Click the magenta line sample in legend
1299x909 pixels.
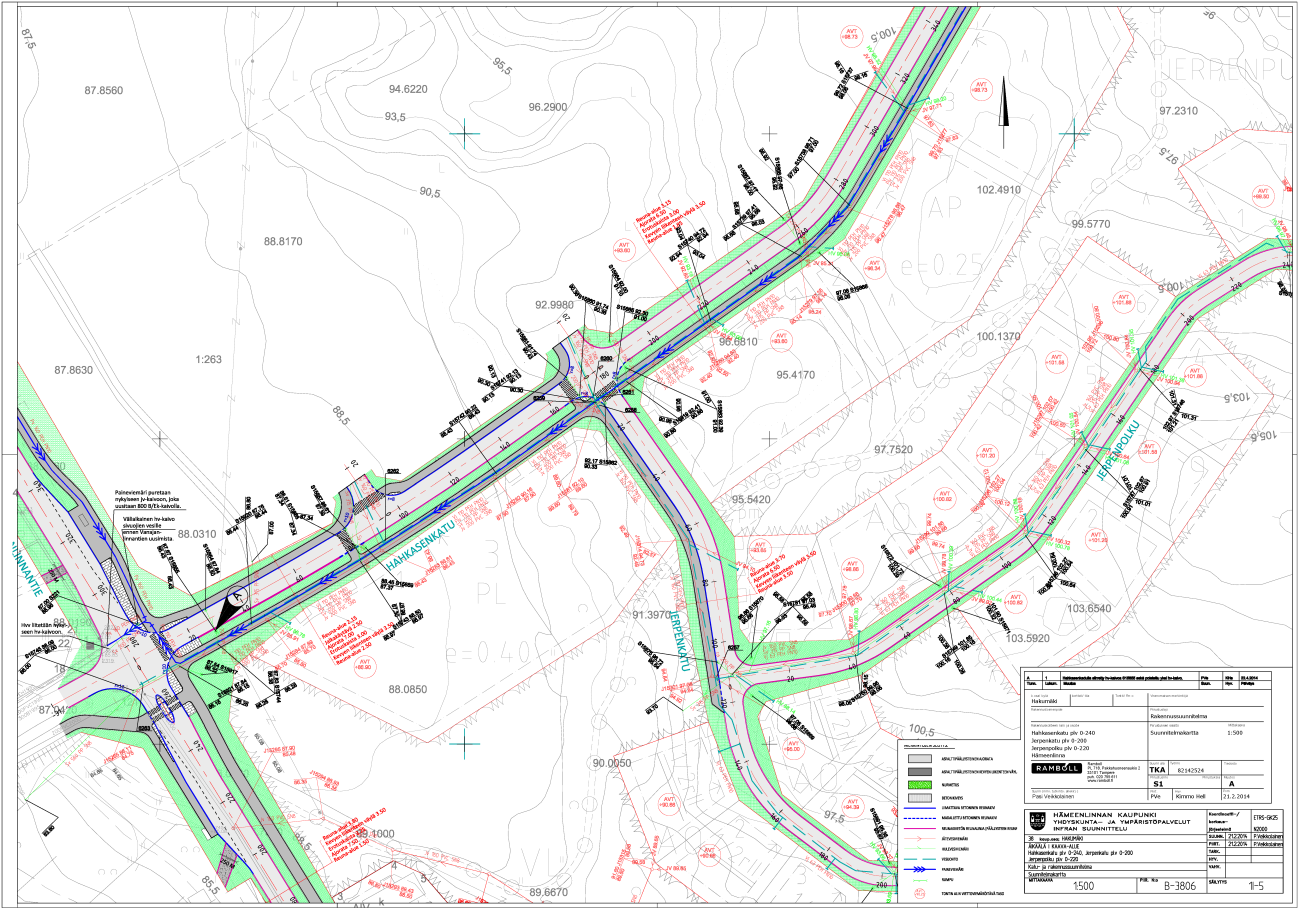pos(920,828)
